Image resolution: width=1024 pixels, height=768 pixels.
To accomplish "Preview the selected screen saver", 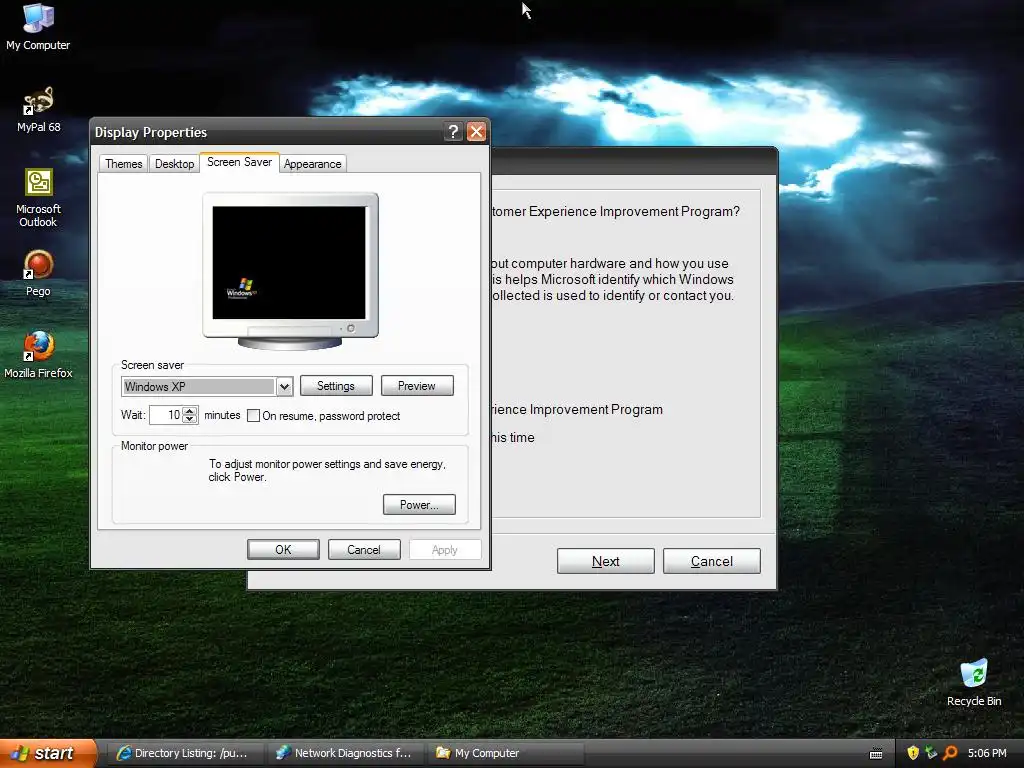I will (x=417, y=386).
